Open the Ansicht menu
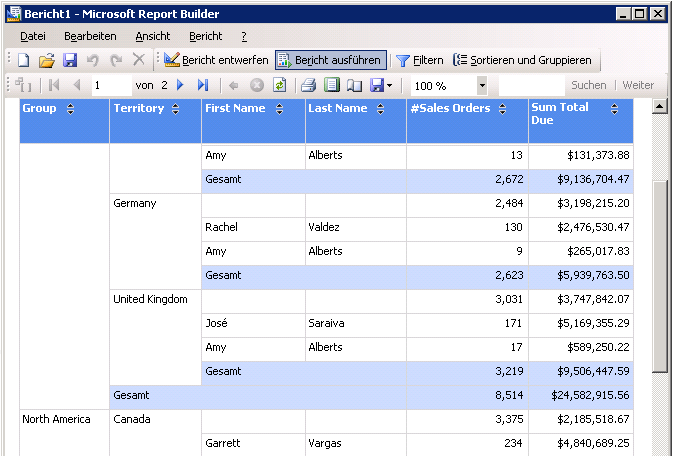The width and height of the screenshot is (673, 456). pos(153,36)
